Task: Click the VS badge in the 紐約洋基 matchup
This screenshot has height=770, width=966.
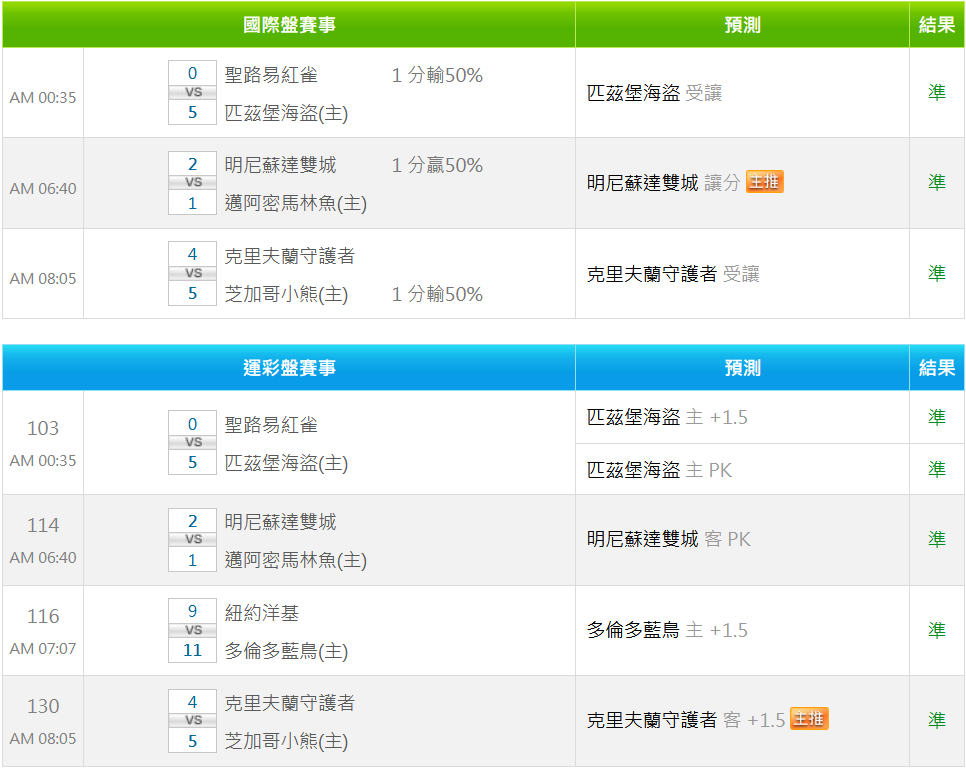Action: click(193, 630)
